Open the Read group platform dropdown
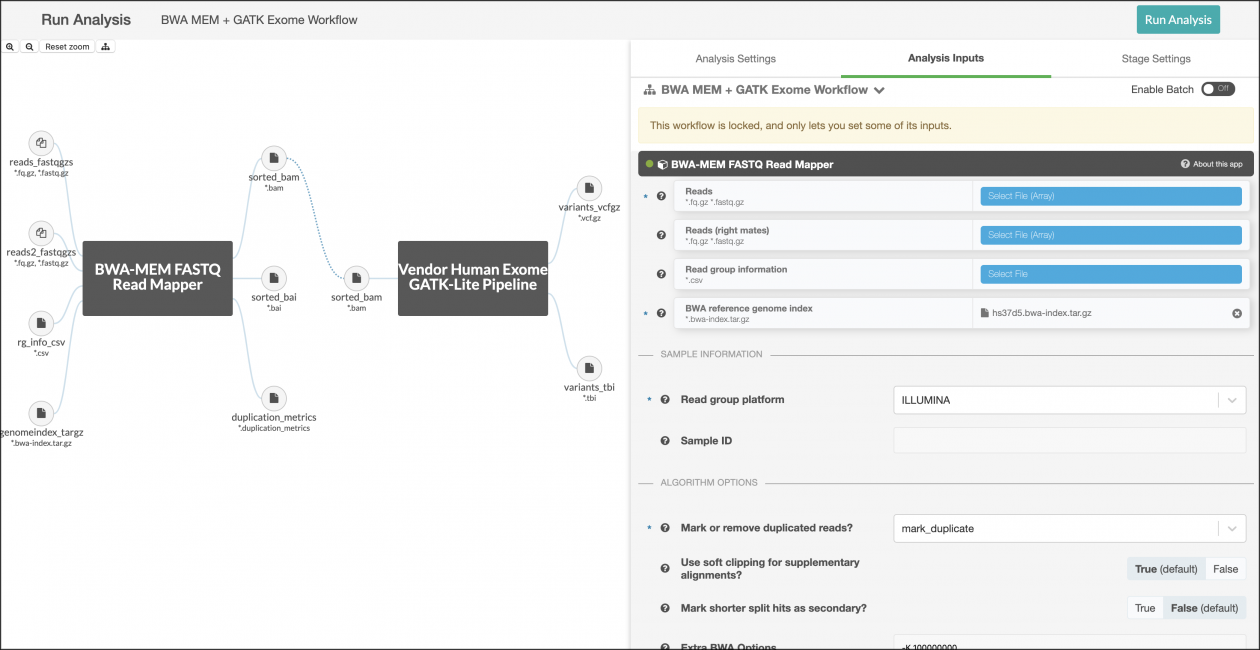This screenshot has height=650, width=1260. pos(1069,400)
